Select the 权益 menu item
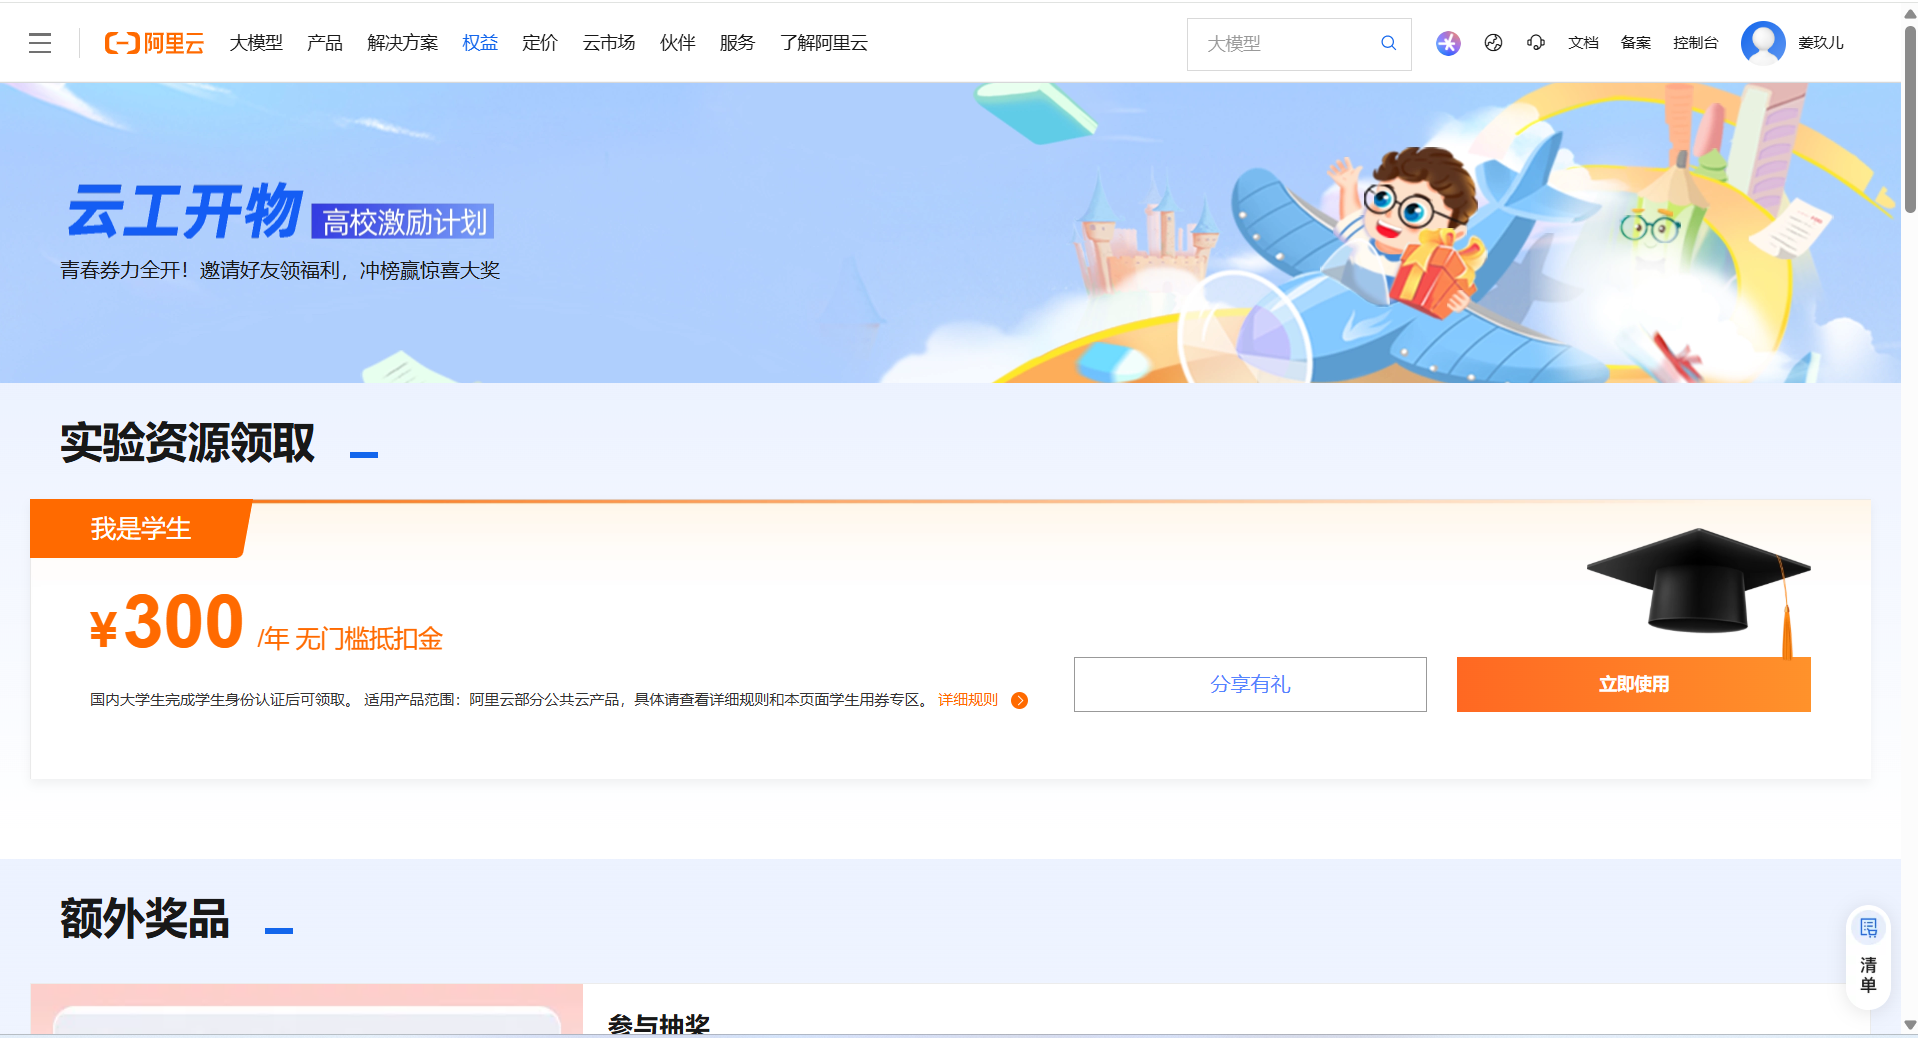1918x1038 pixels. 480,43
